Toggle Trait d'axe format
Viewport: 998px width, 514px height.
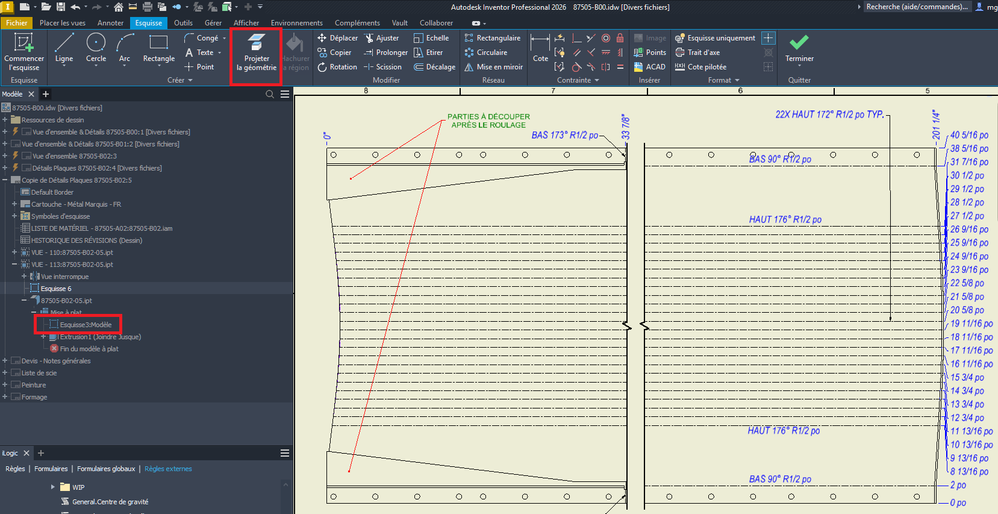(x=698, y=52)
